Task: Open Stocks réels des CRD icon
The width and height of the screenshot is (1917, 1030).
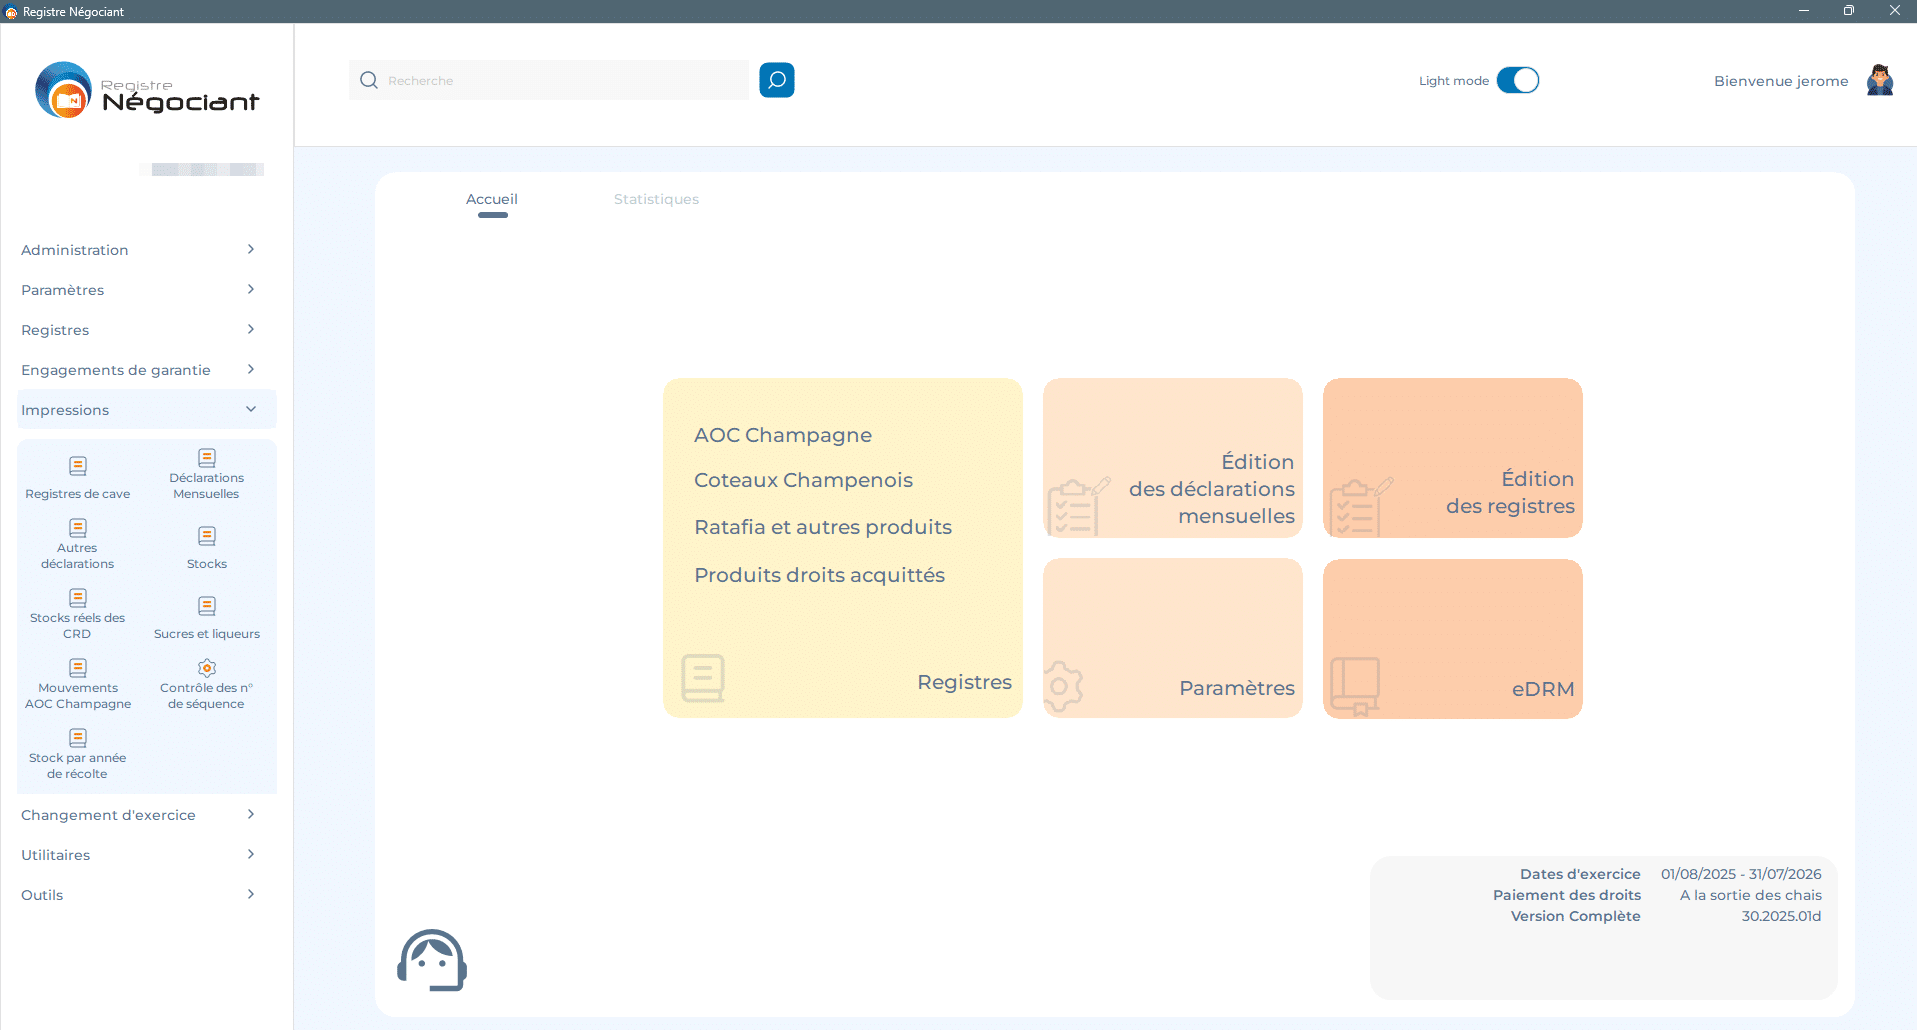Action: 78,599
